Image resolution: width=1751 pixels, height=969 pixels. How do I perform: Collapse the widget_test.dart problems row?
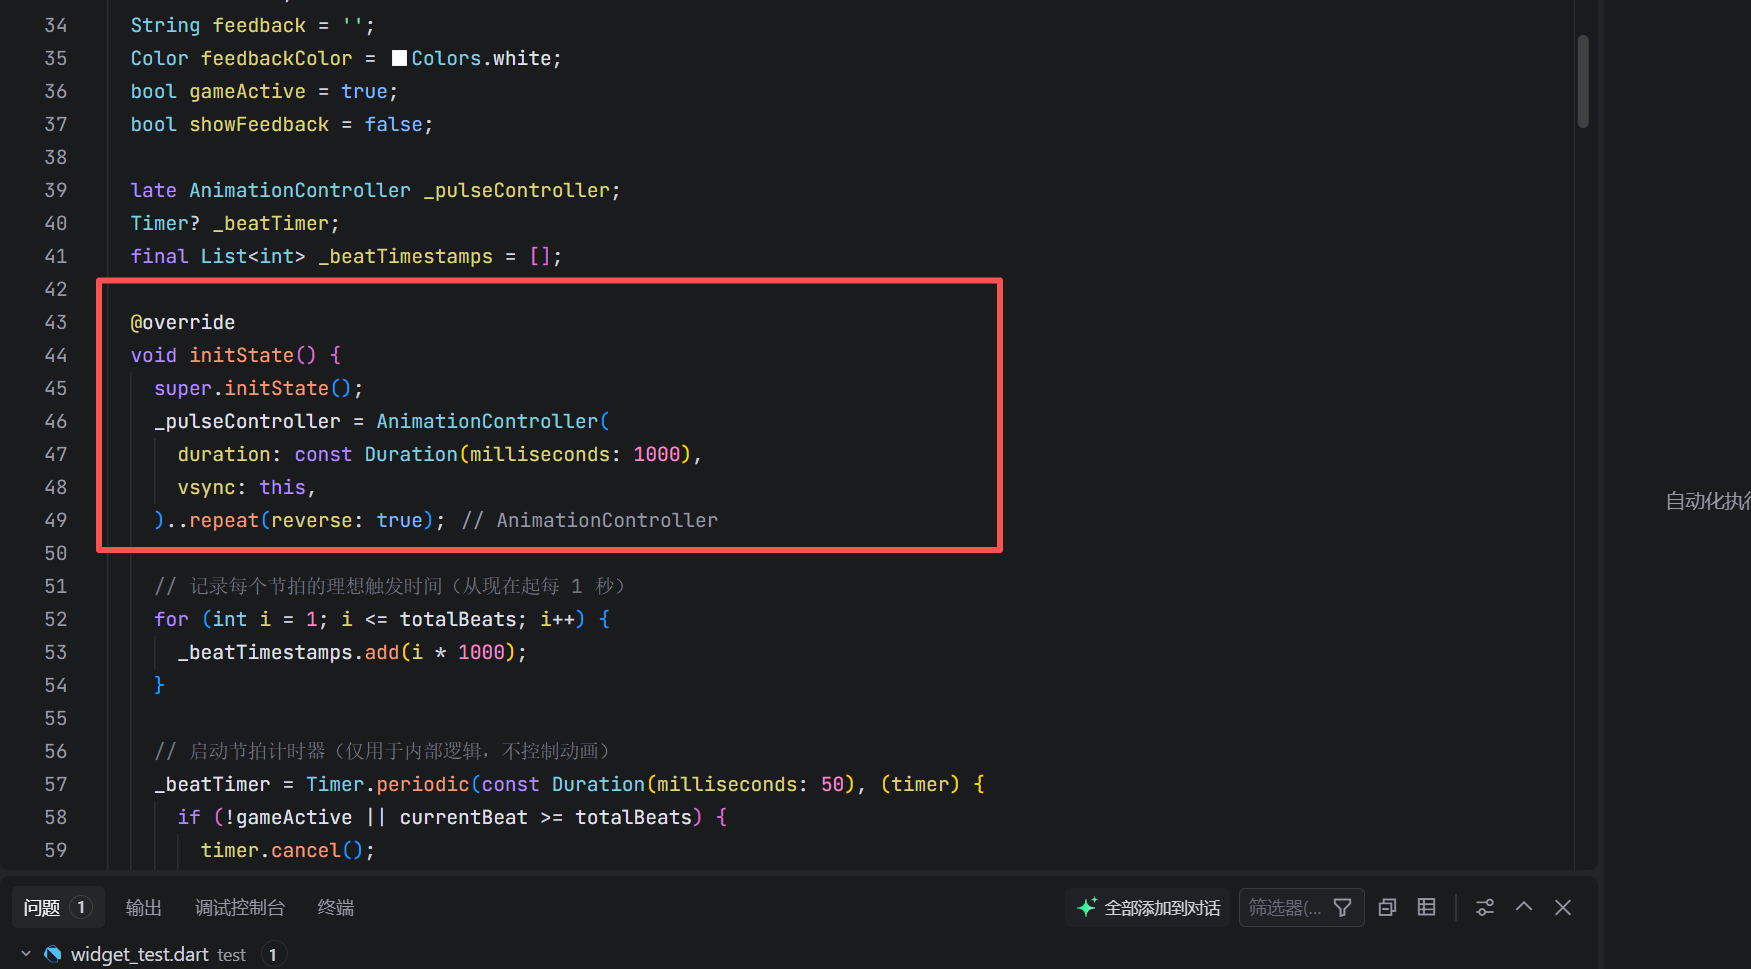coord(26,954)
